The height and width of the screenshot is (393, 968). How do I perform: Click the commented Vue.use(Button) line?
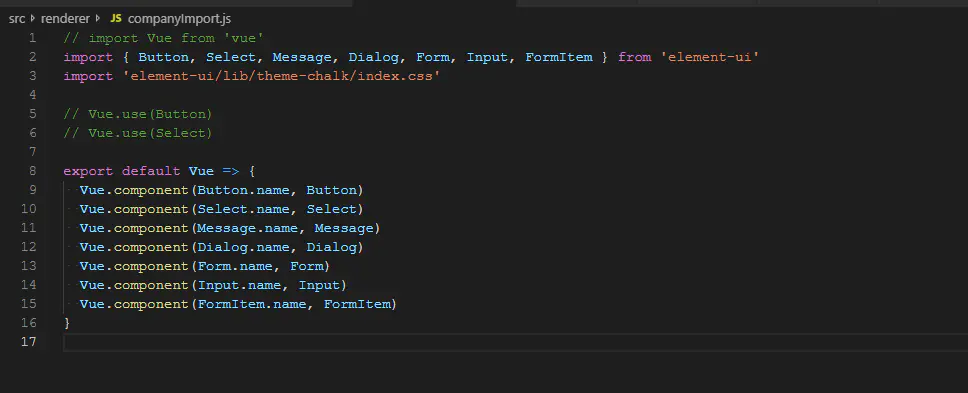pyautogui.click(x=138, y=114)
